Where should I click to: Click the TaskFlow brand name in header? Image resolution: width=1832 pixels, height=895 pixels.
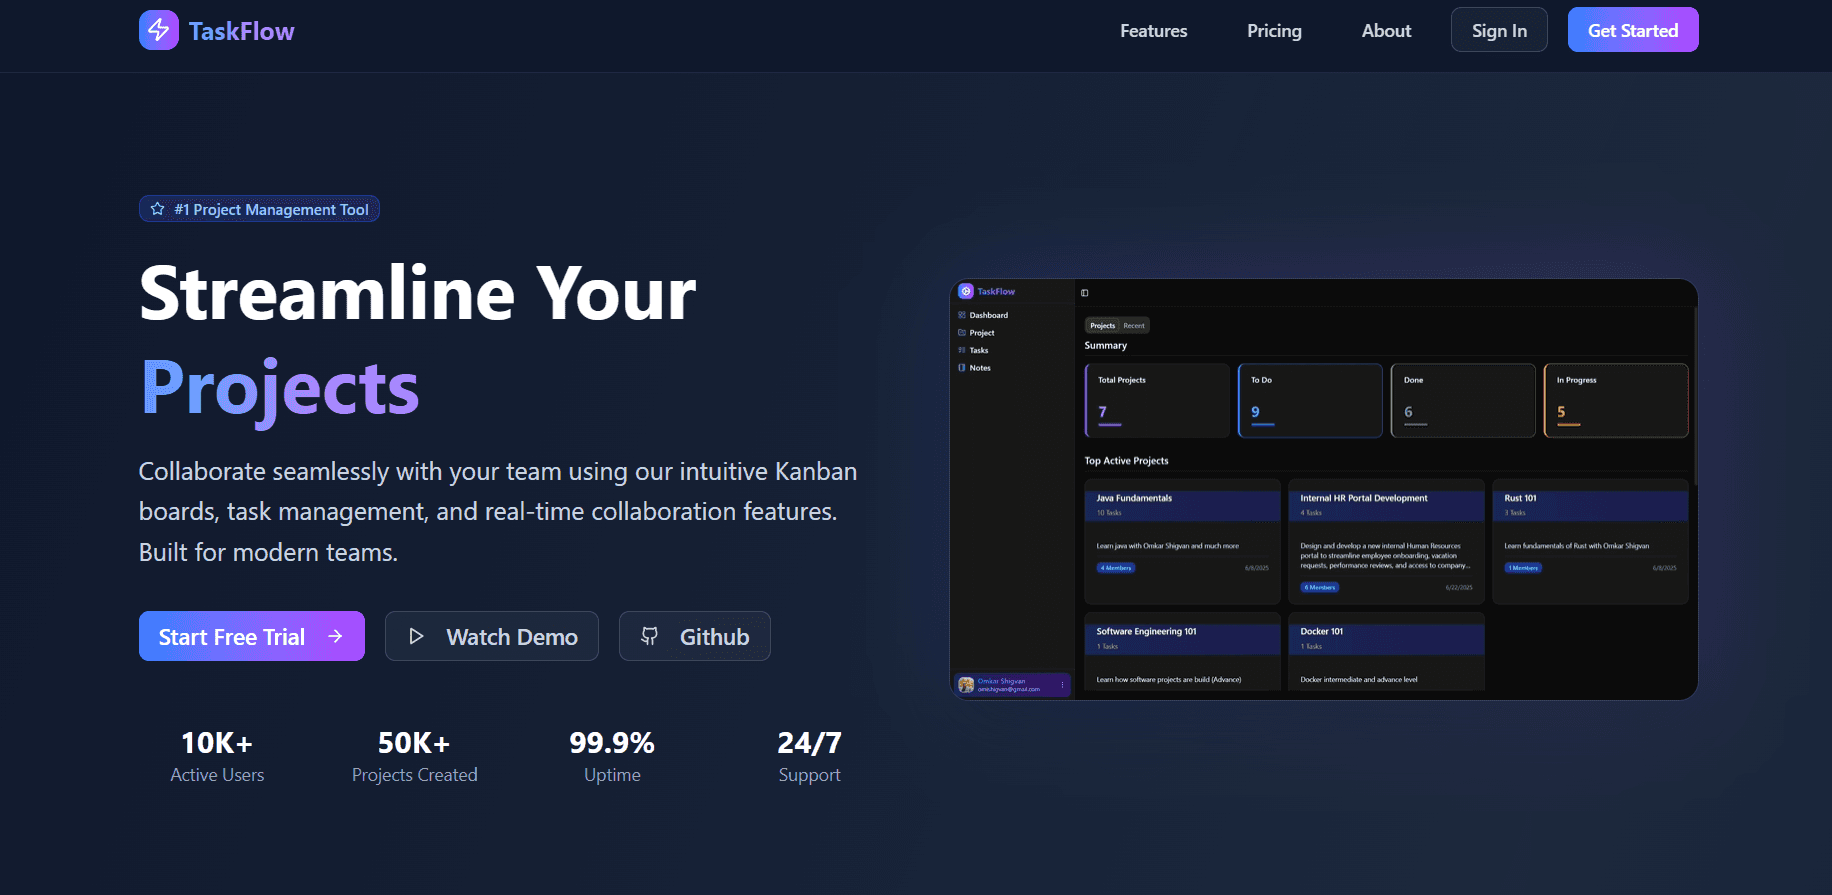pos(241,31)
